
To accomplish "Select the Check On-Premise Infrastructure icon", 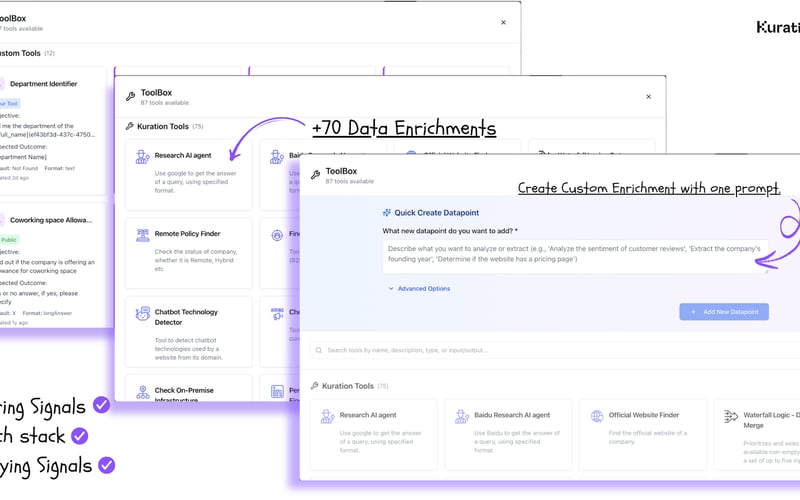I will coord(142,392).
